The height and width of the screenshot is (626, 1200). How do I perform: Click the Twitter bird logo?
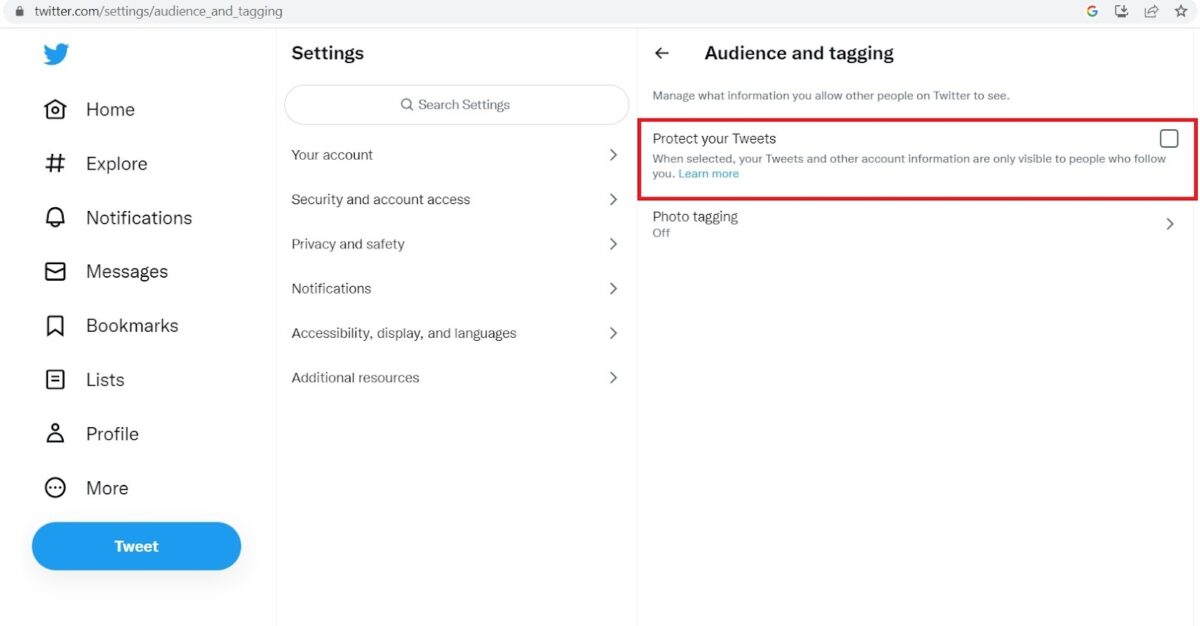click(x=56, y=54)
